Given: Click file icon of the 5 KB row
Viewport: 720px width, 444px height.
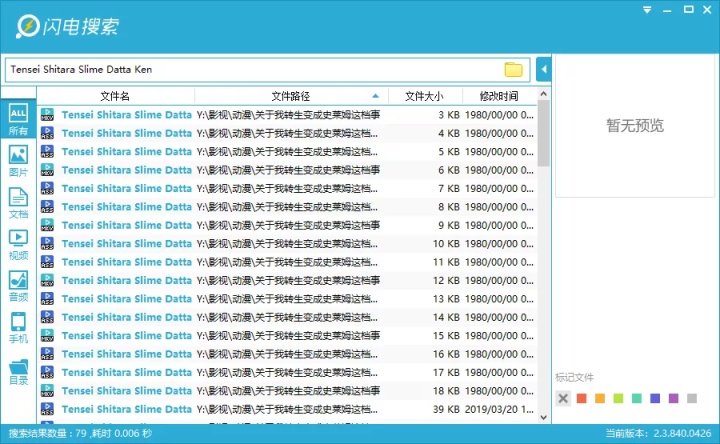Looking at the screenshot, I should [47, 151].
